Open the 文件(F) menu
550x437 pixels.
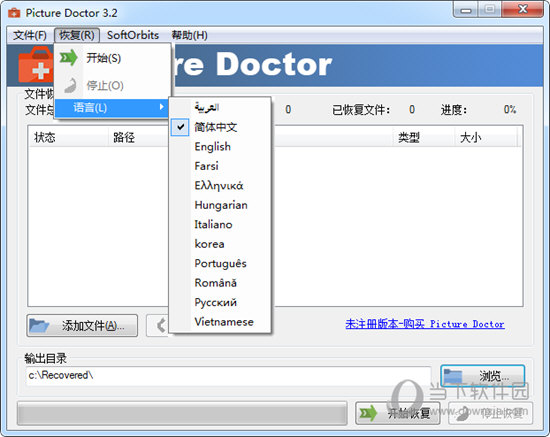[30, 35]
